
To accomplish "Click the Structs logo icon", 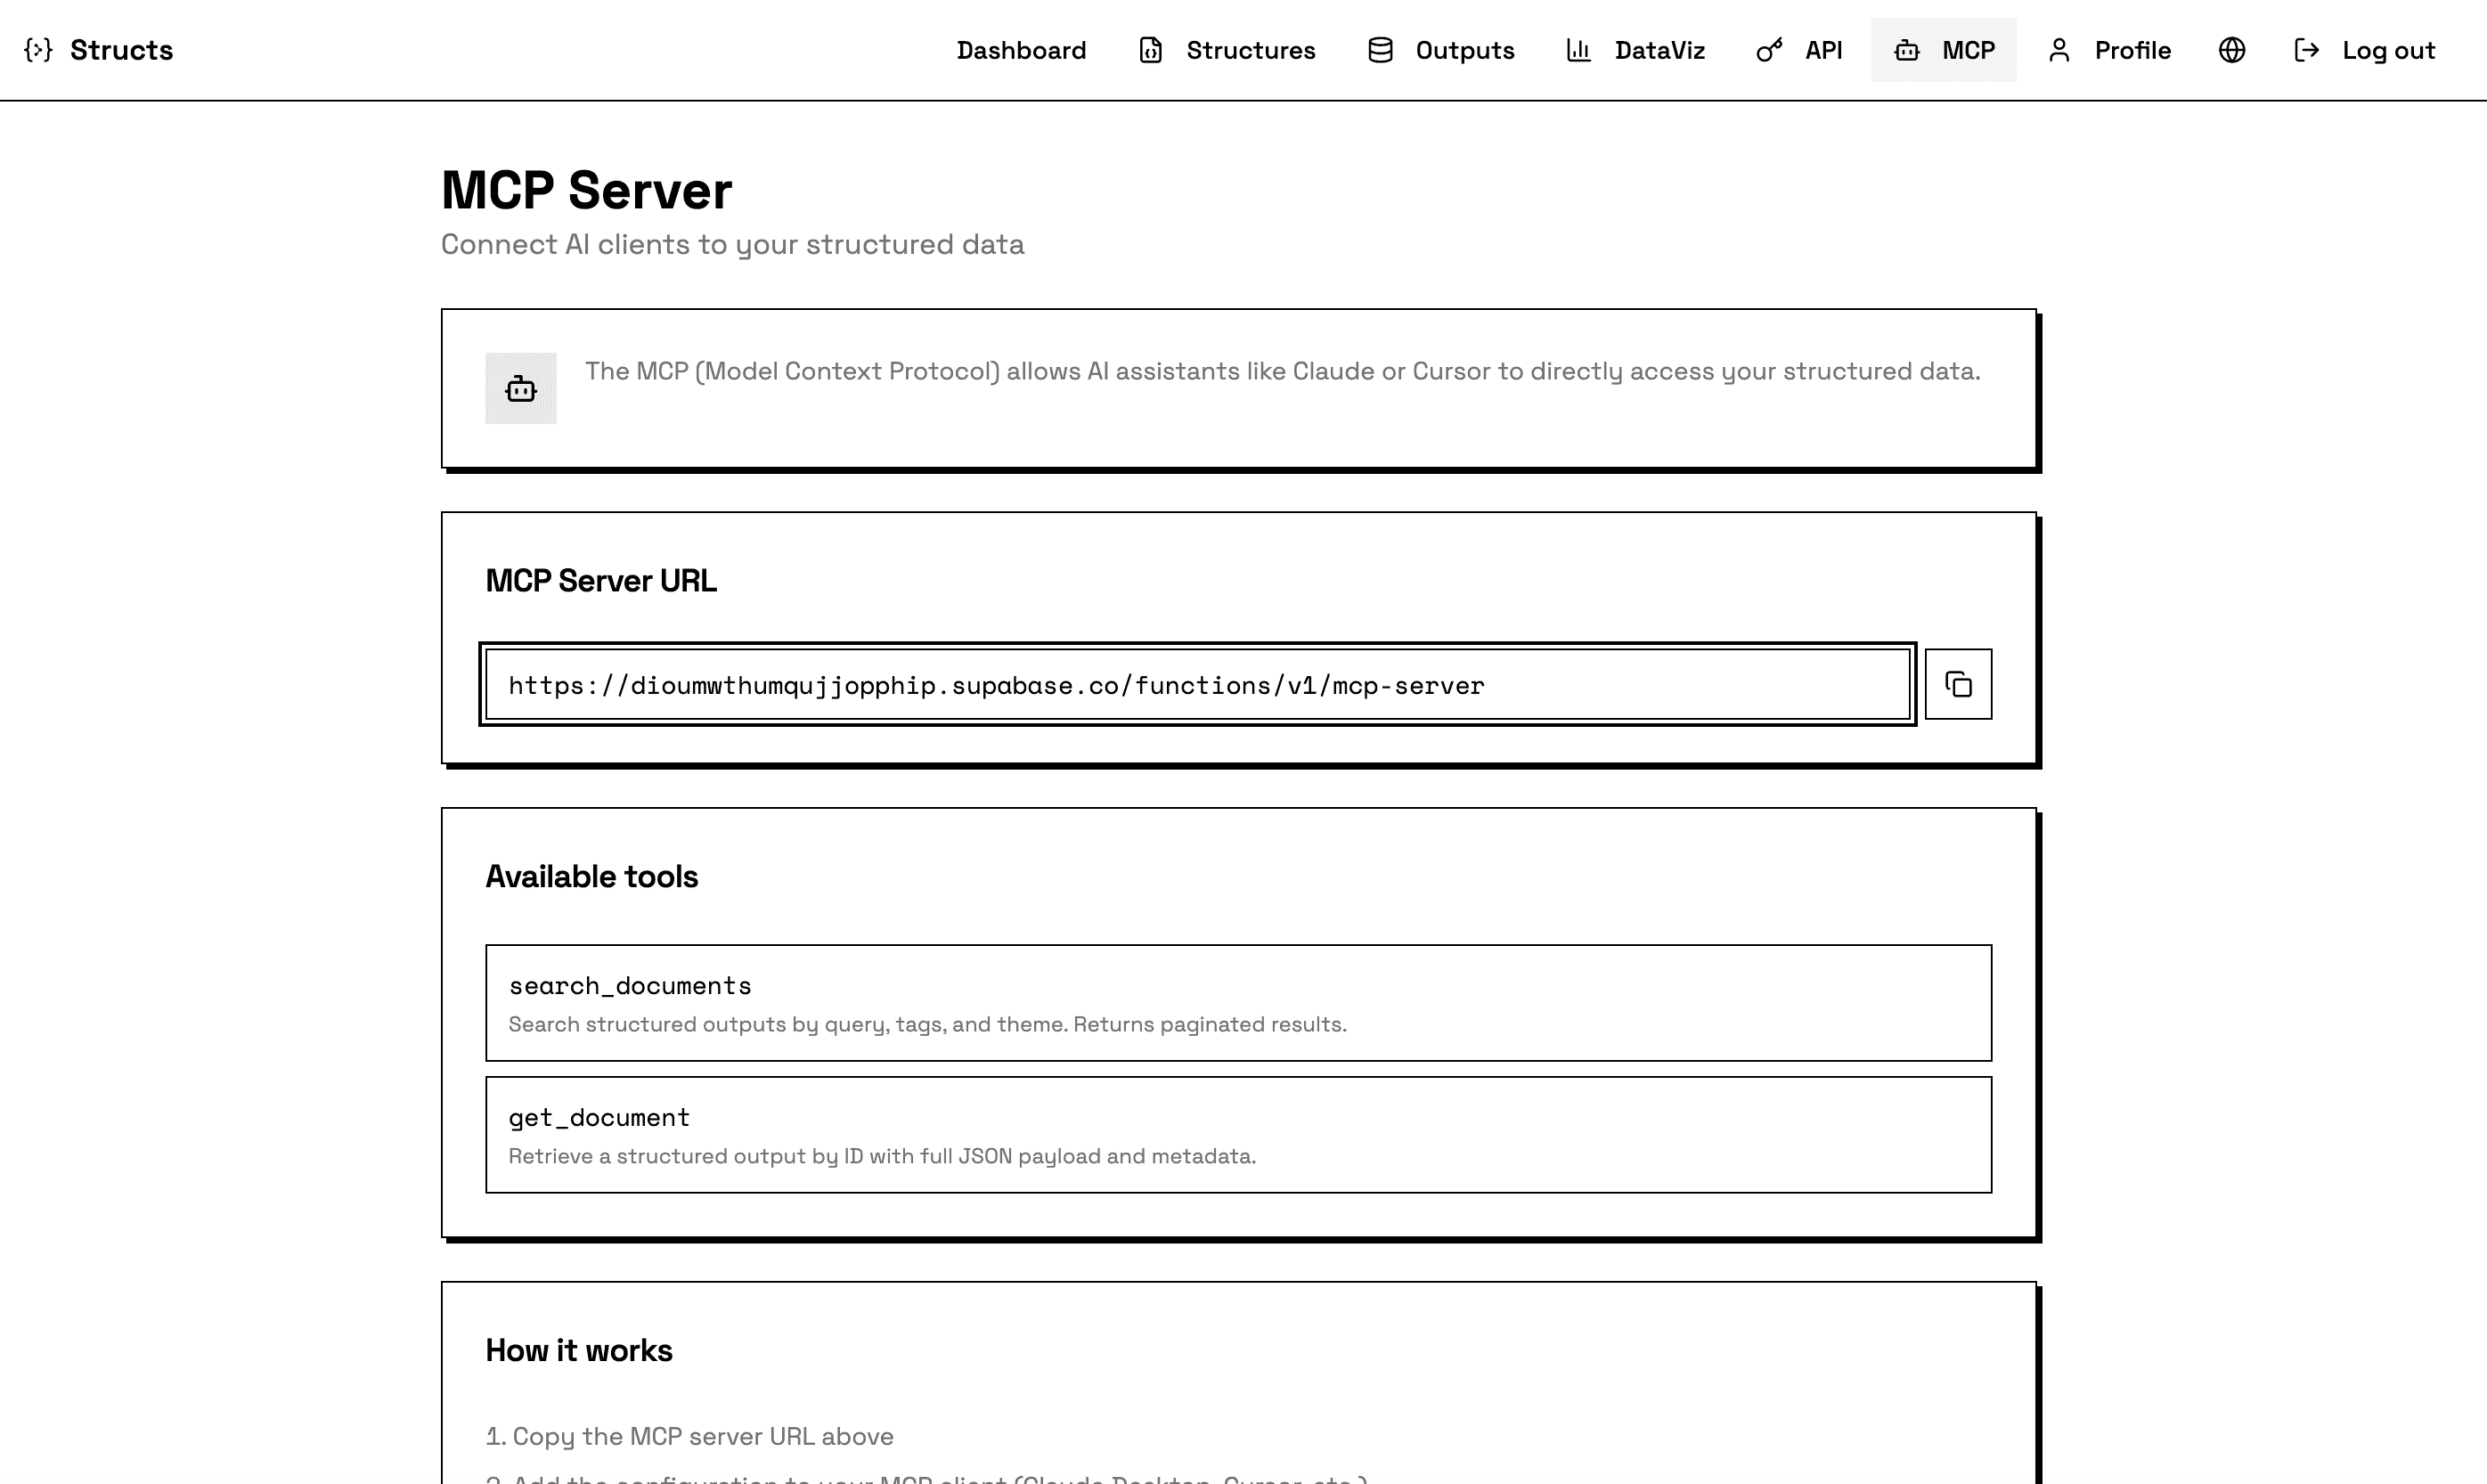I will click(x=38, y=49).
